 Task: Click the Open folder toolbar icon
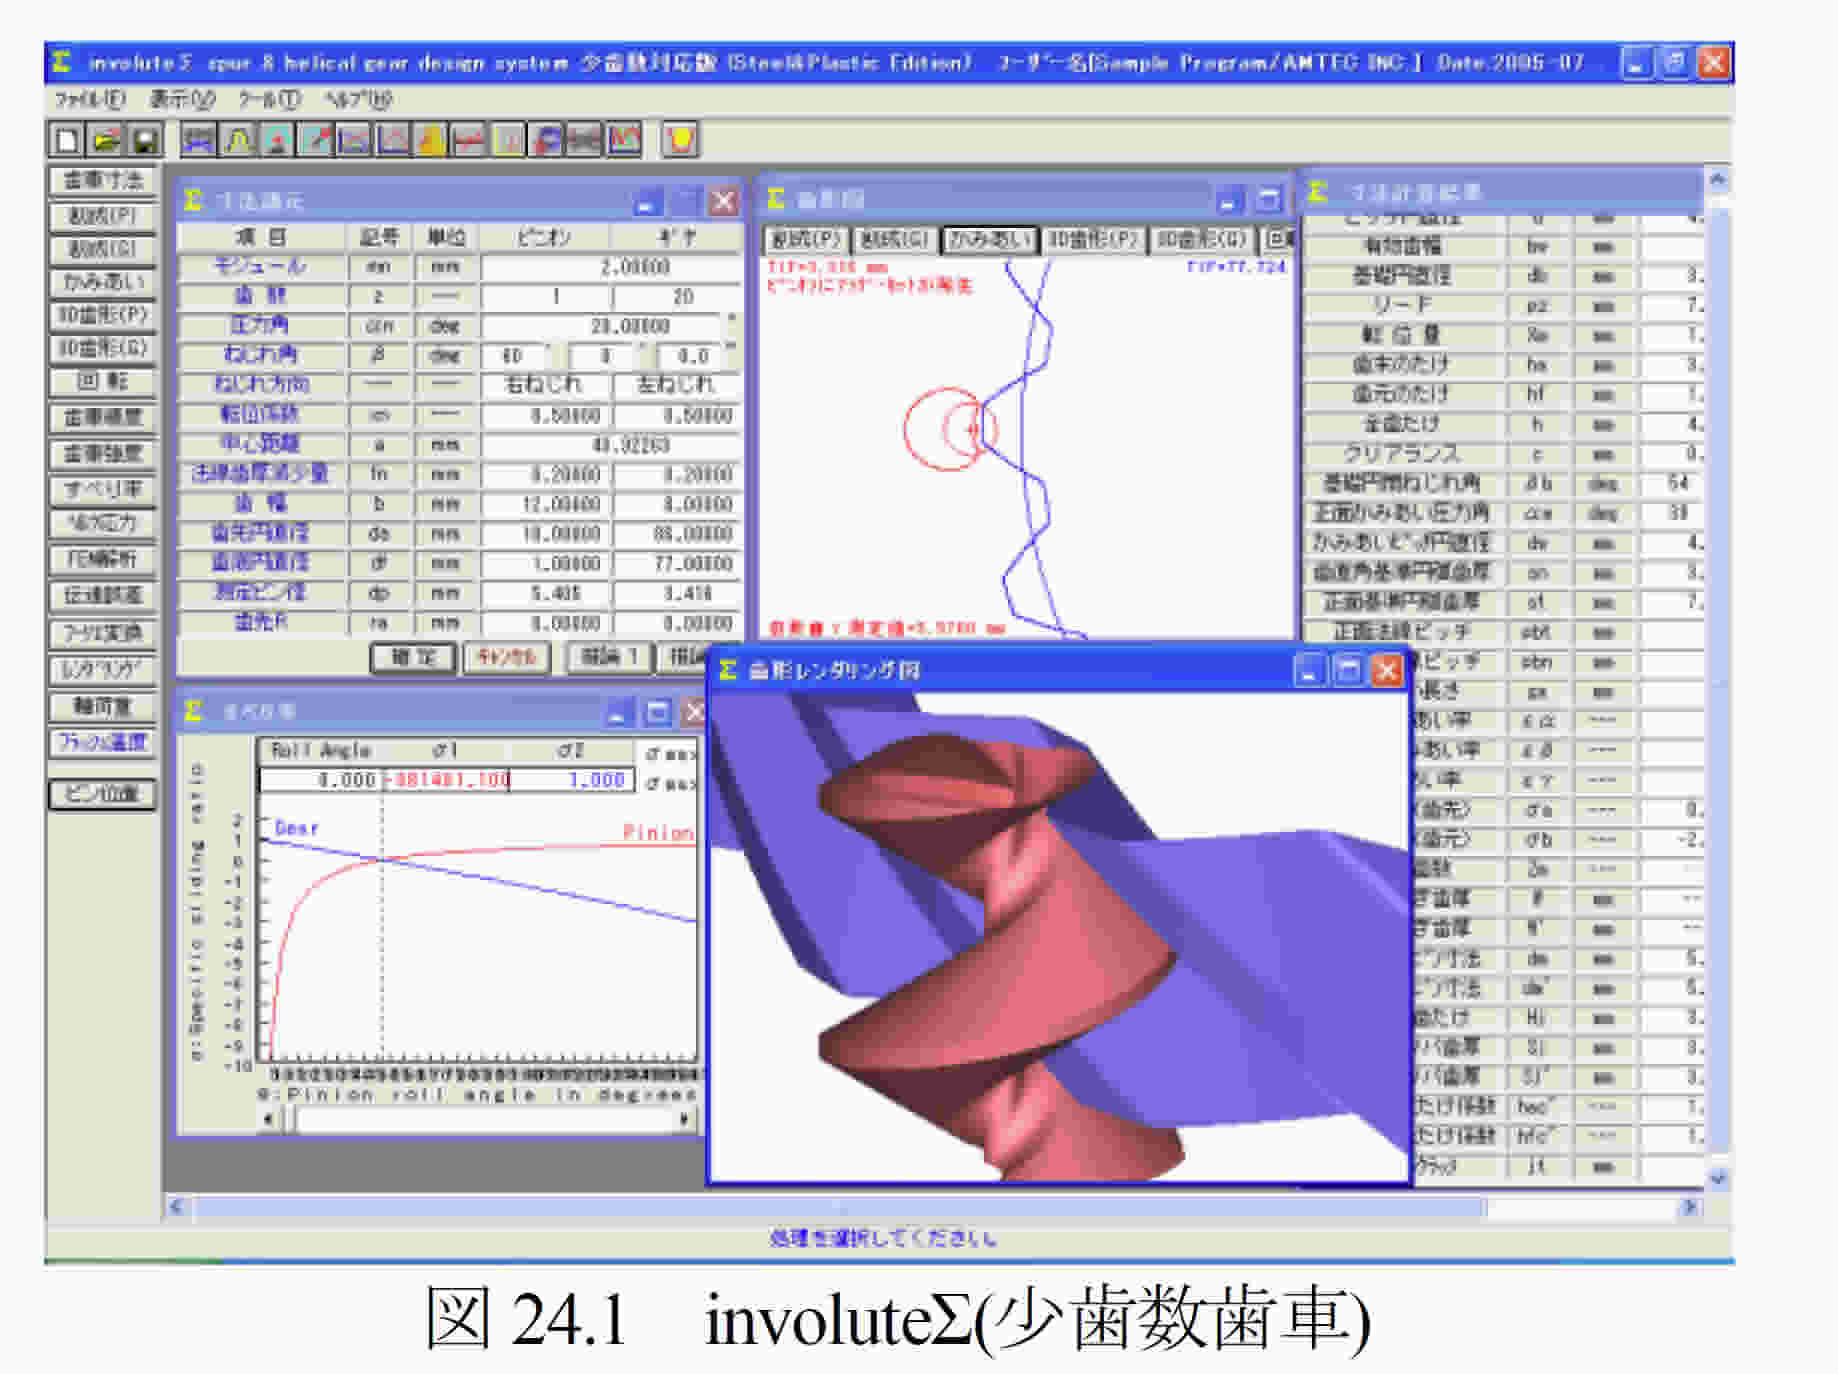click(106, 139)
